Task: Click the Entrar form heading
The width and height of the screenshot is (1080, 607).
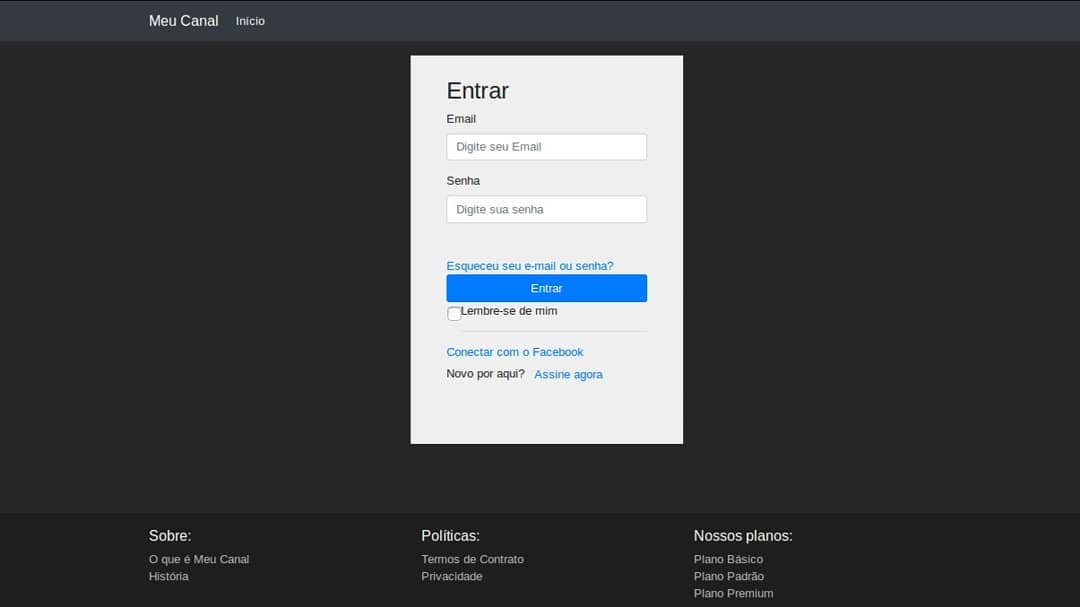Action: (477, 90)
